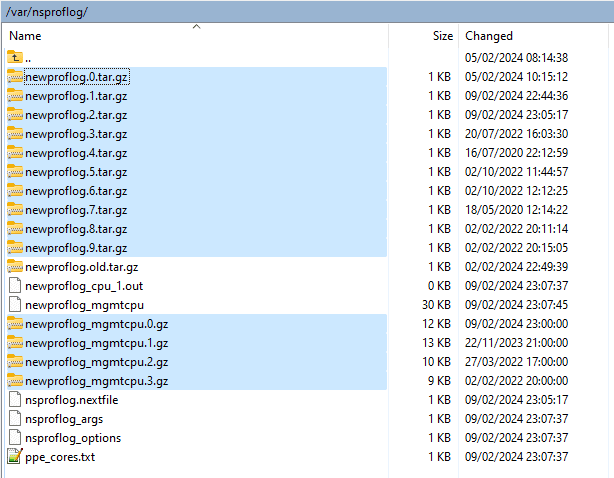Sort files by the Size column header

tap(442, 36)
